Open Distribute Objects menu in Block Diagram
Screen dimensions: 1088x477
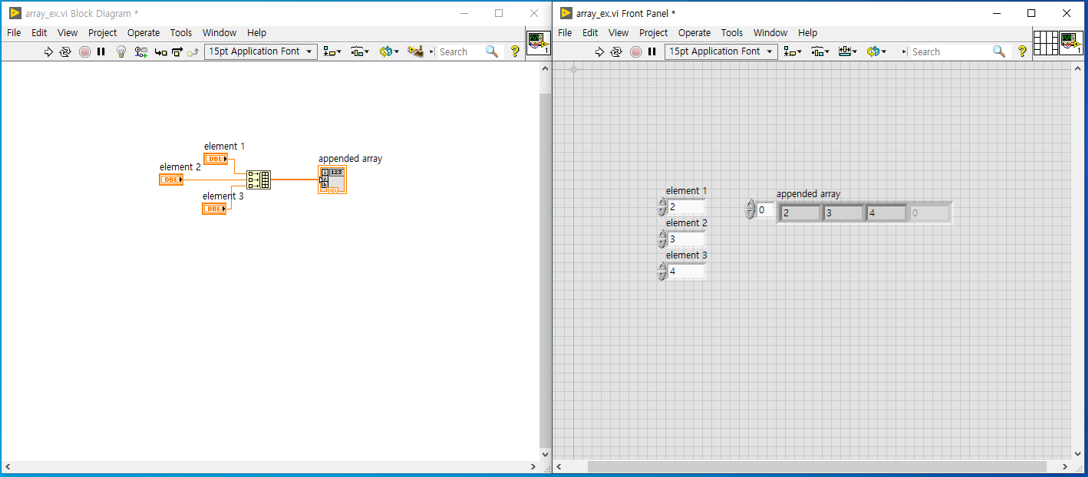point(359,51)
